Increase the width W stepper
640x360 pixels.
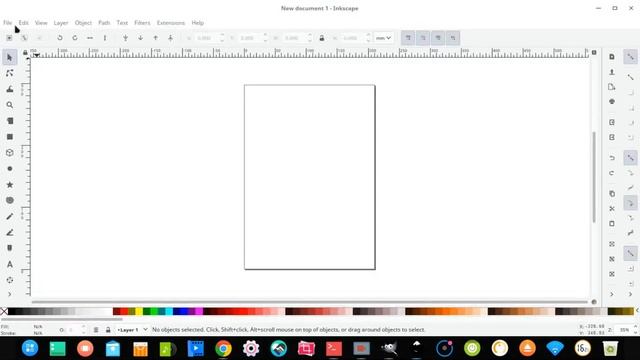(310, 35)
